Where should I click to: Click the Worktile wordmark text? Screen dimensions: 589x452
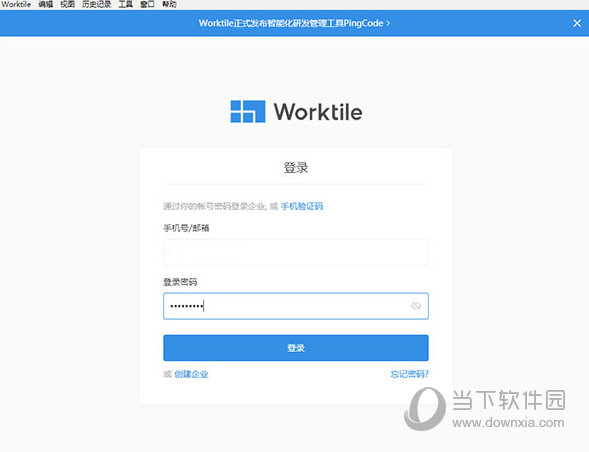coord(318,112)
